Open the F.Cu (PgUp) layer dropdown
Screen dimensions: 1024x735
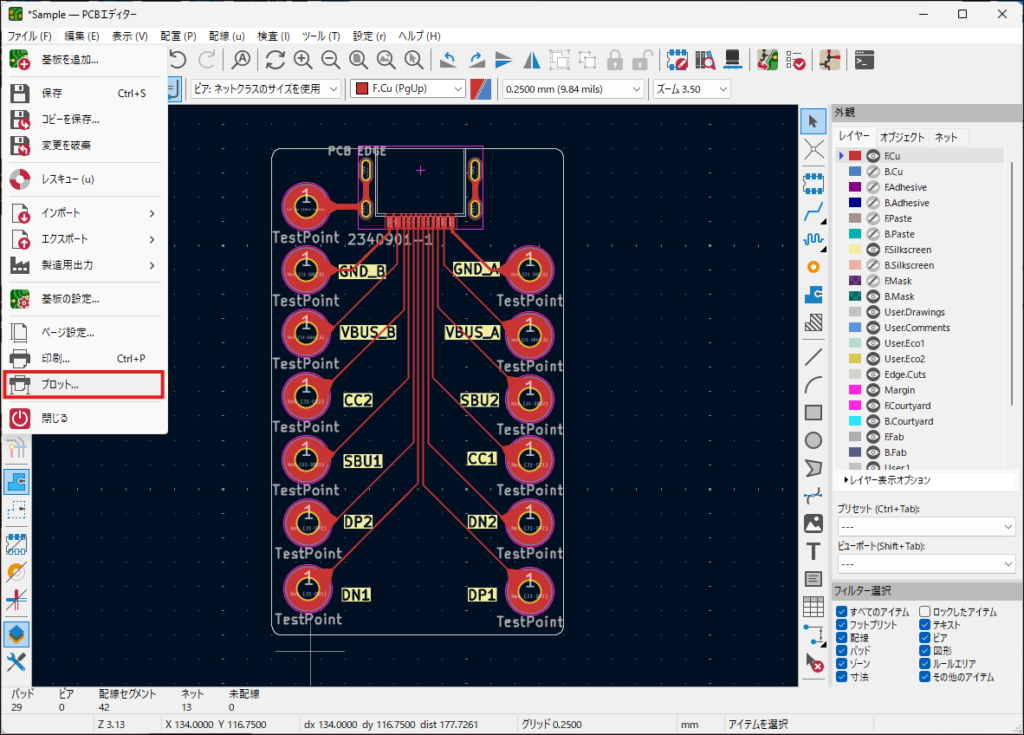(x=408, y=89)
